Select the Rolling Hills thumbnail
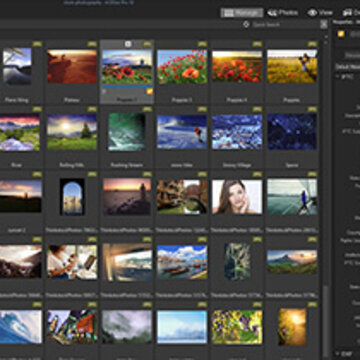Screen dimensions: 360x360 (x=72, y=132)
